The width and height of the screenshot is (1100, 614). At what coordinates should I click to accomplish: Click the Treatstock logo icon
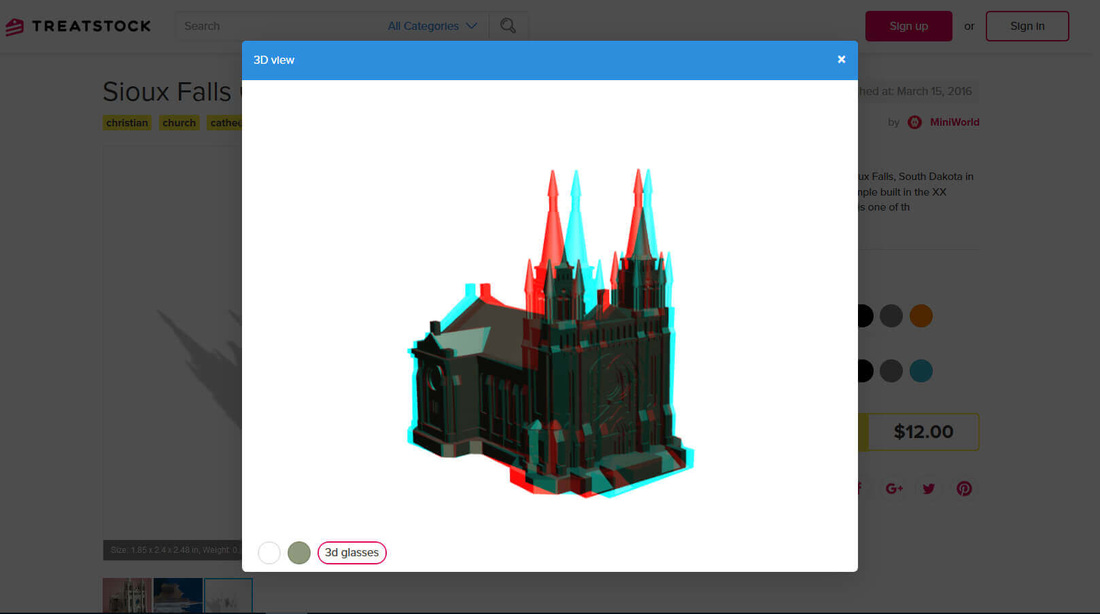click(x=13, y=26)
